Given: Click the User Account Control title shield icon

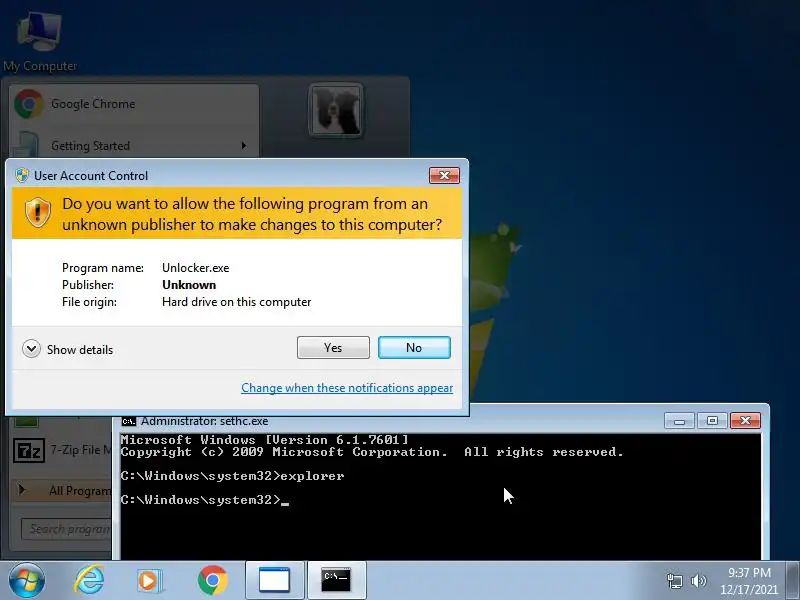Looking at the screenshot, I should tap(22, 175).
